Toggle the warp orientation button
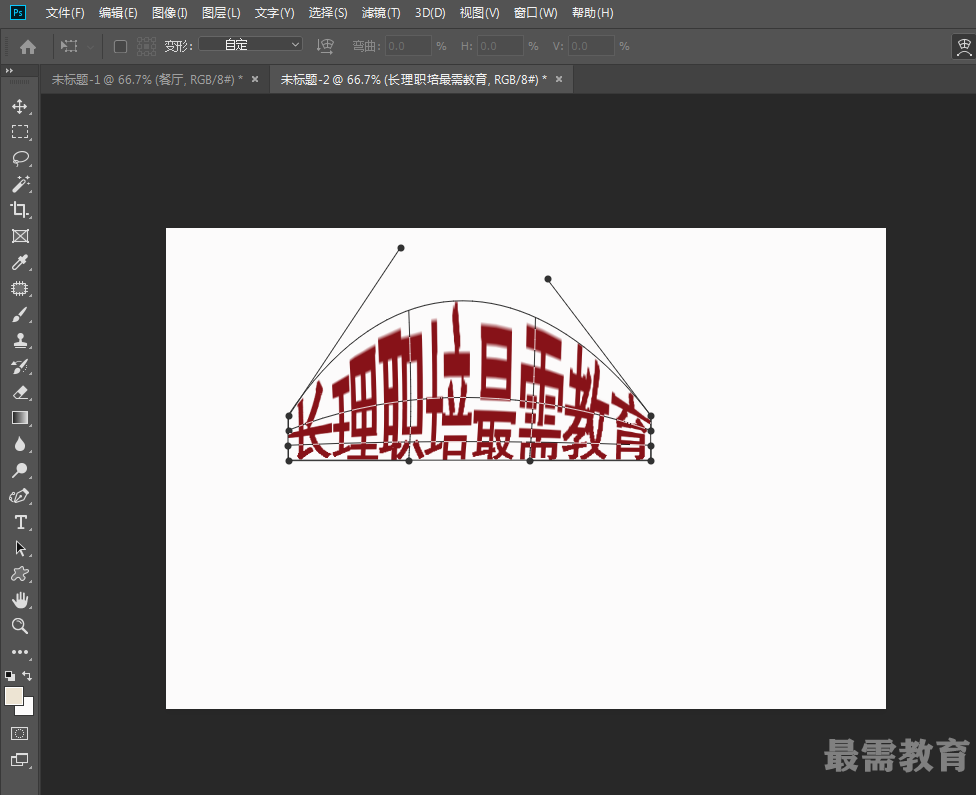The height and width of the screenshot is (795, 976). pyautogui.click(x=325, y=46)
